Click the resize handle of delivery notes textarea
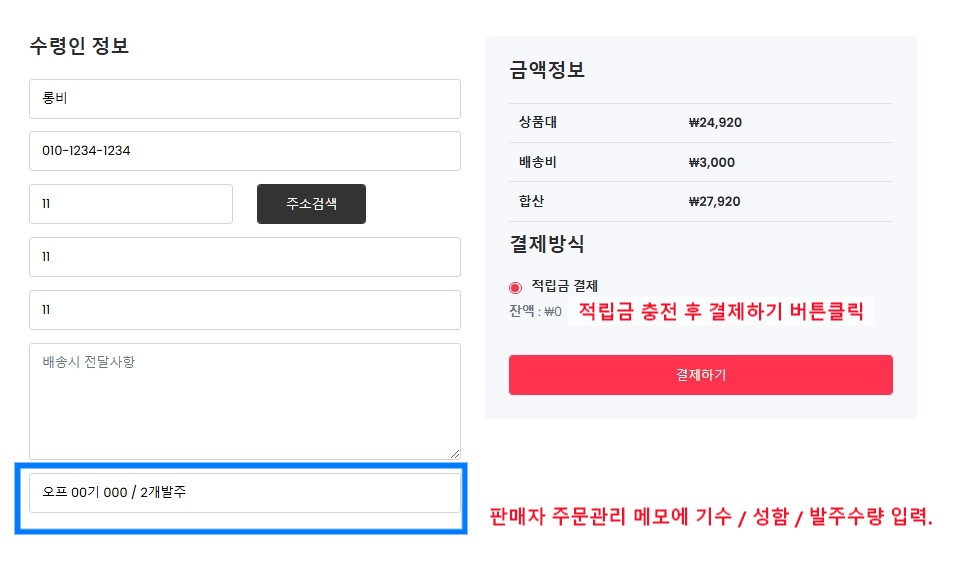 456,454
